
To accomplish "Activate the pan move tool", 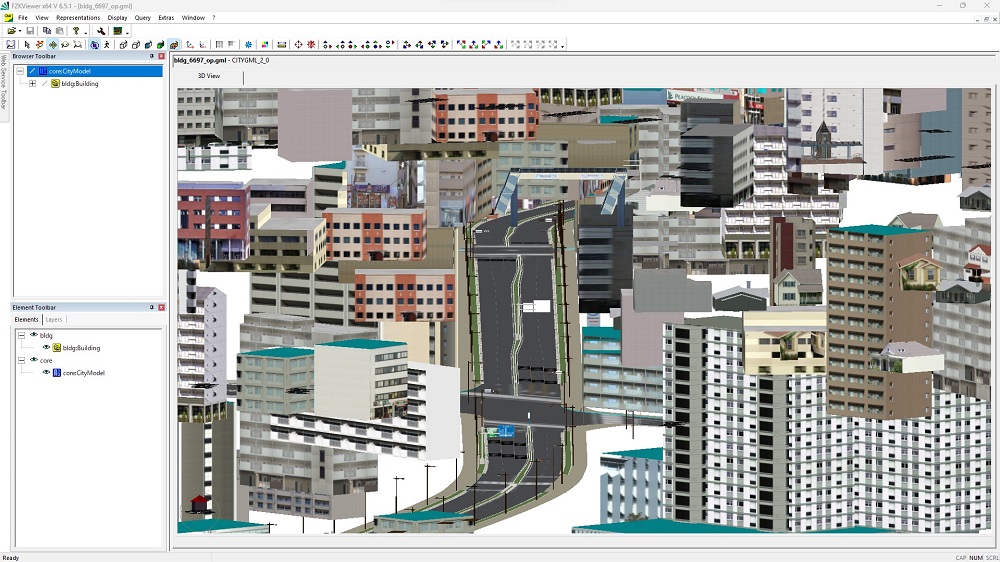I will pos(52,45).
